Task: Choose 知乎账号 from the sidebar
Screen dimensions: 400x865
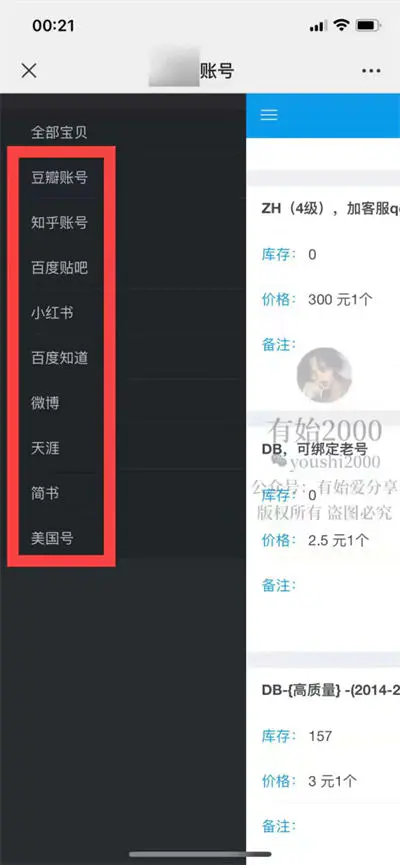Action: [x=59, y=223]
